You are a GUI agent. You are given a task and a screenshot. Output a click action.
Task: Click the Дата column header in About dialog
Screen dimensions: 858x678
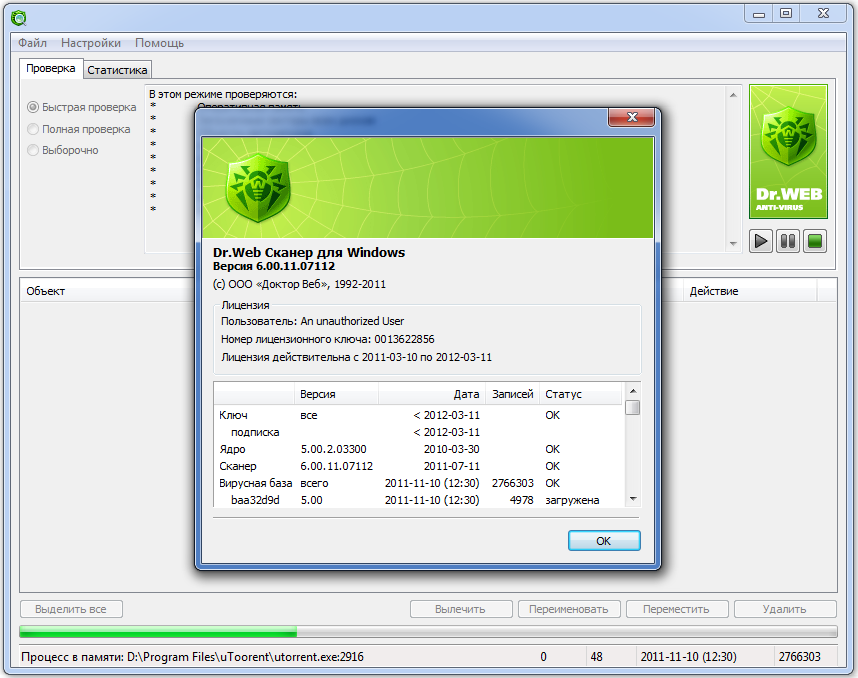click(x=432, y=394)
